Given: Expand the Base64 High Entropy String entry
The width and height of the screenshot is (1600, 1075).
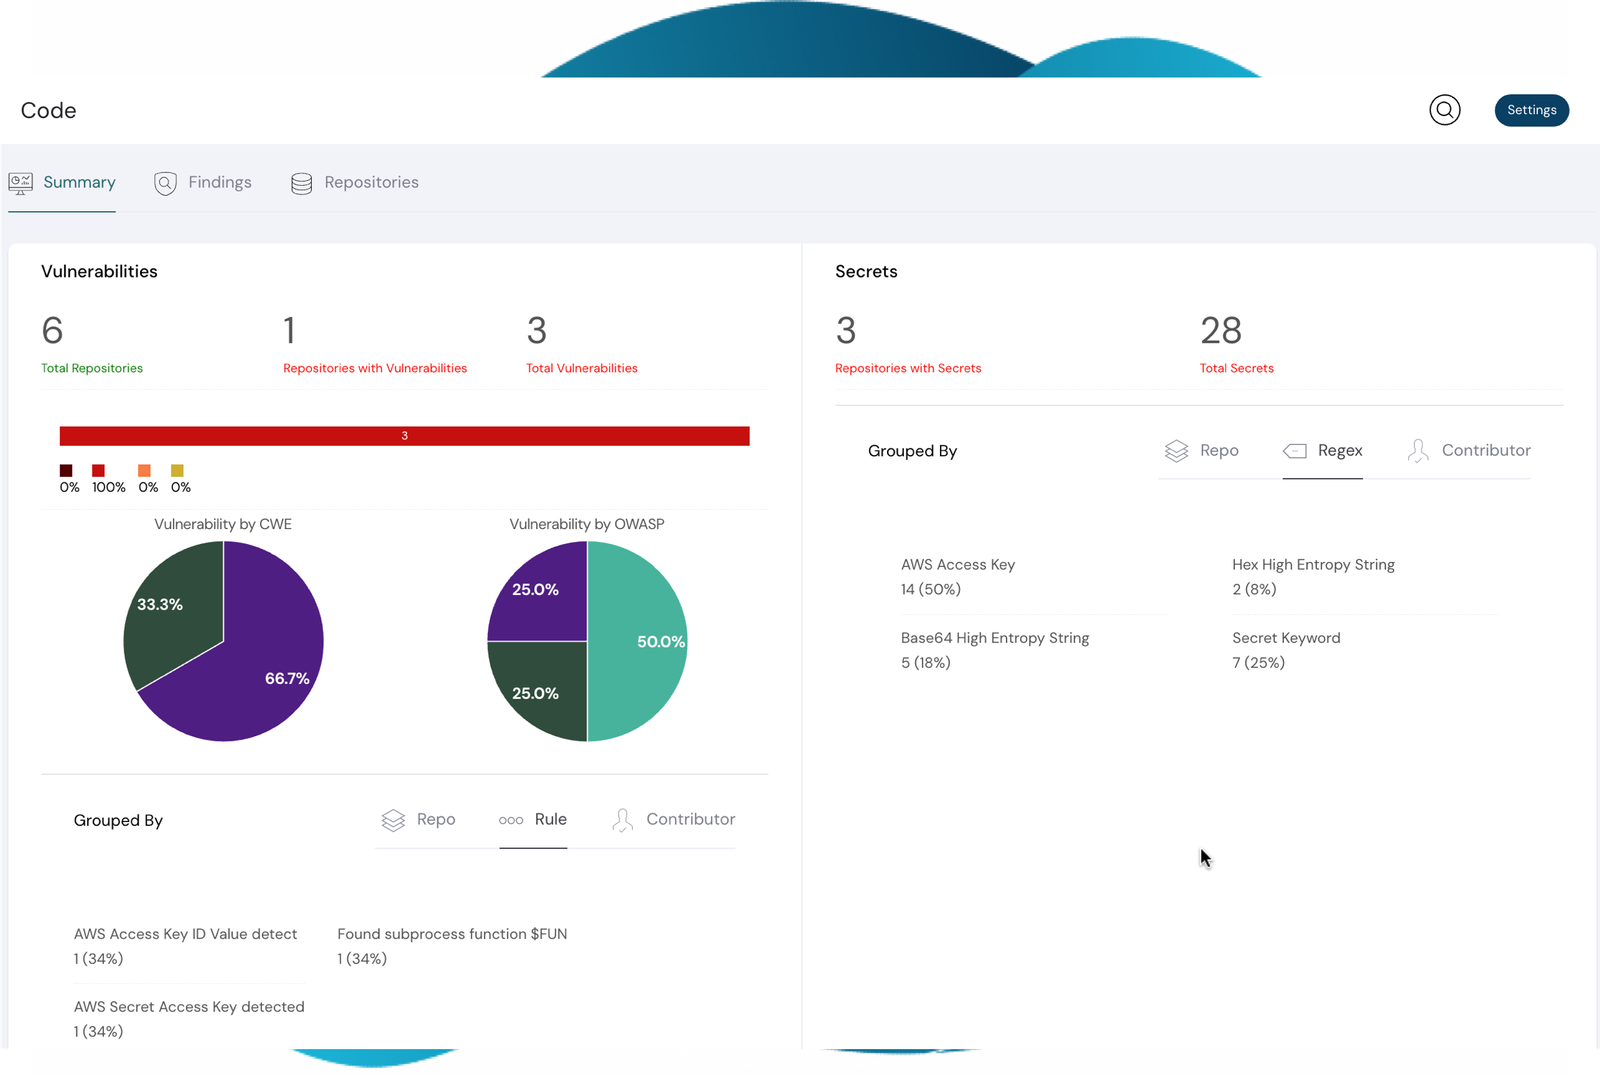Looking at the screenshot, I should pos(994,637).
